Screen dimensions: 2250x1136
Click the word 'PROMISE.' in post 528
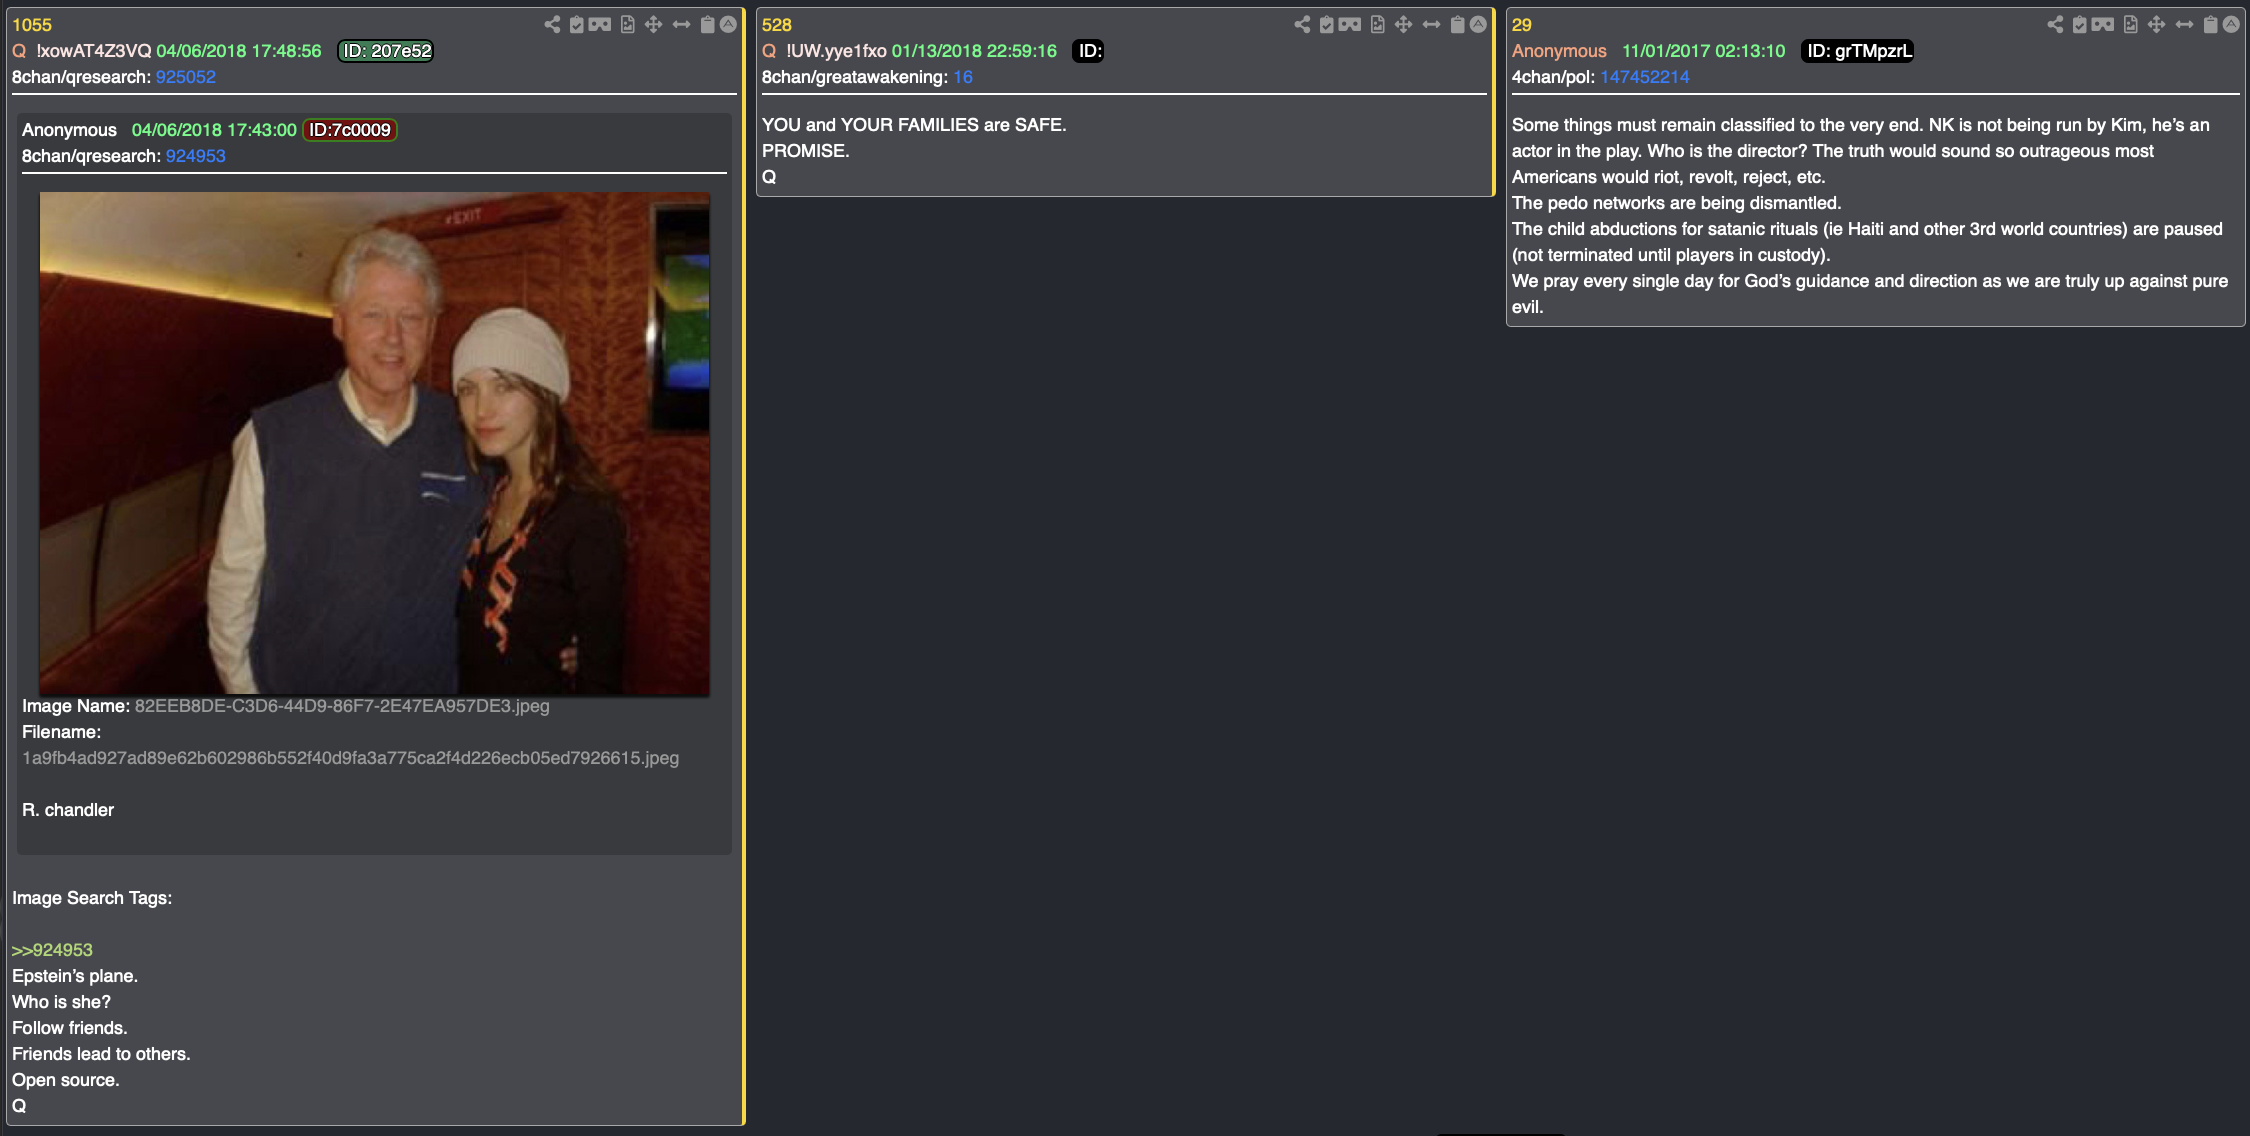(806, 151)
